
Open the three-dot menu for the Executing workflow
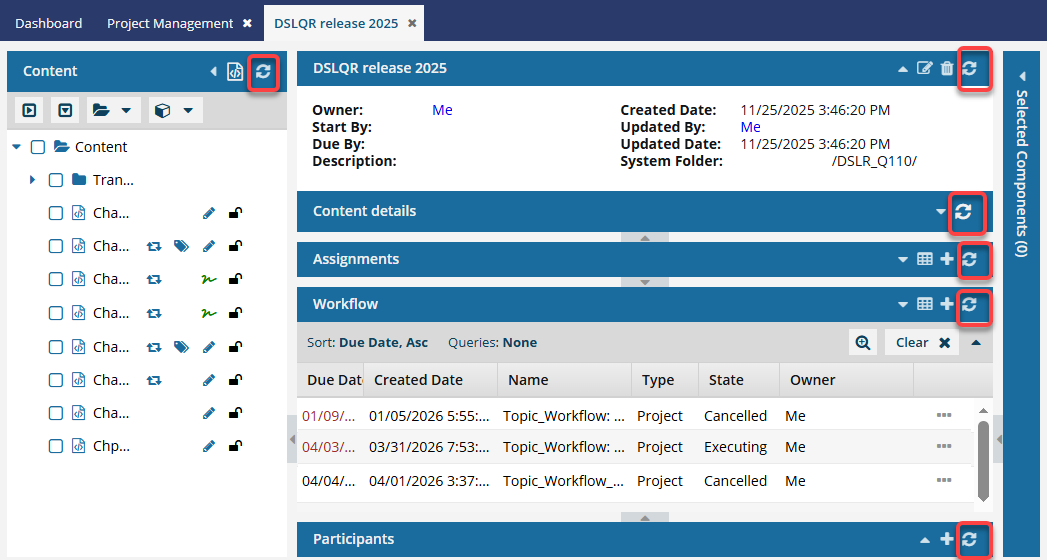click(943, 447)
